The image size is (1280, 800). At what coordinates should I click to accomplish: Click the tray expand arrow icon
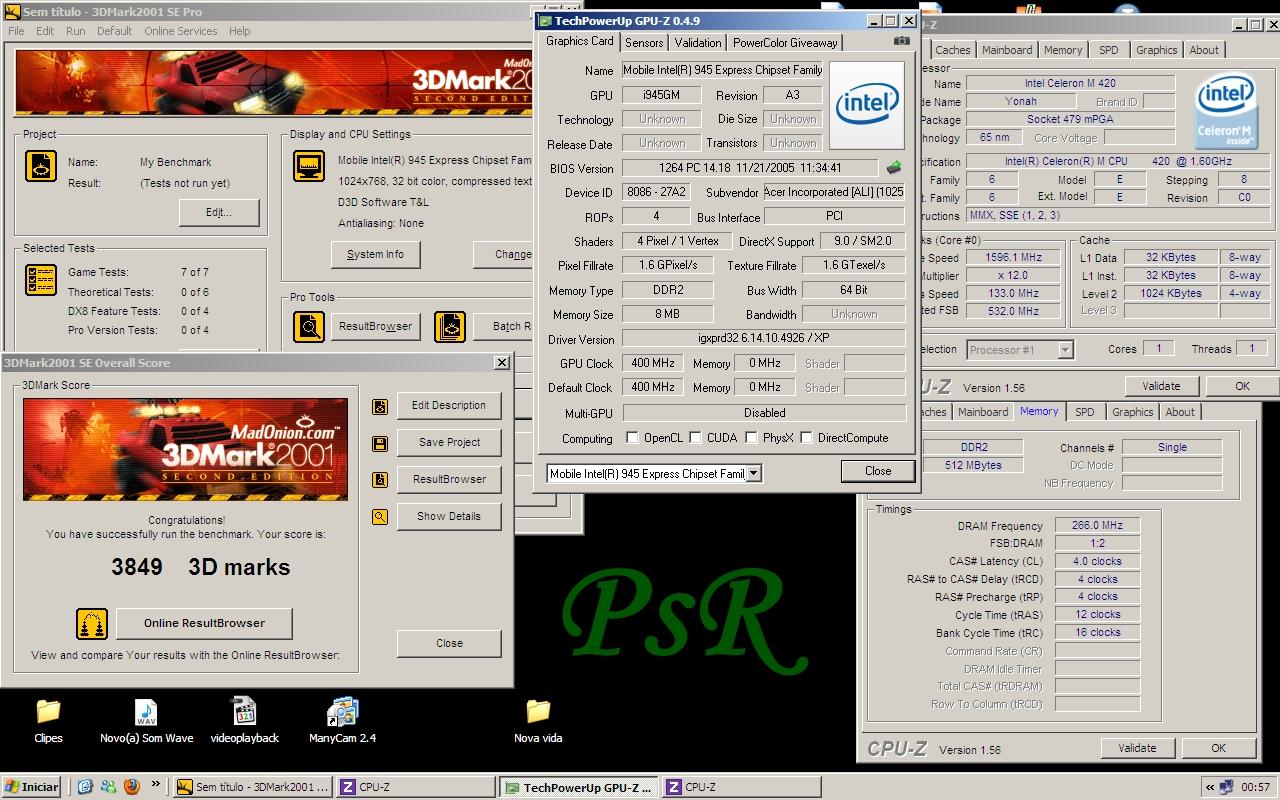point(1210,787)
